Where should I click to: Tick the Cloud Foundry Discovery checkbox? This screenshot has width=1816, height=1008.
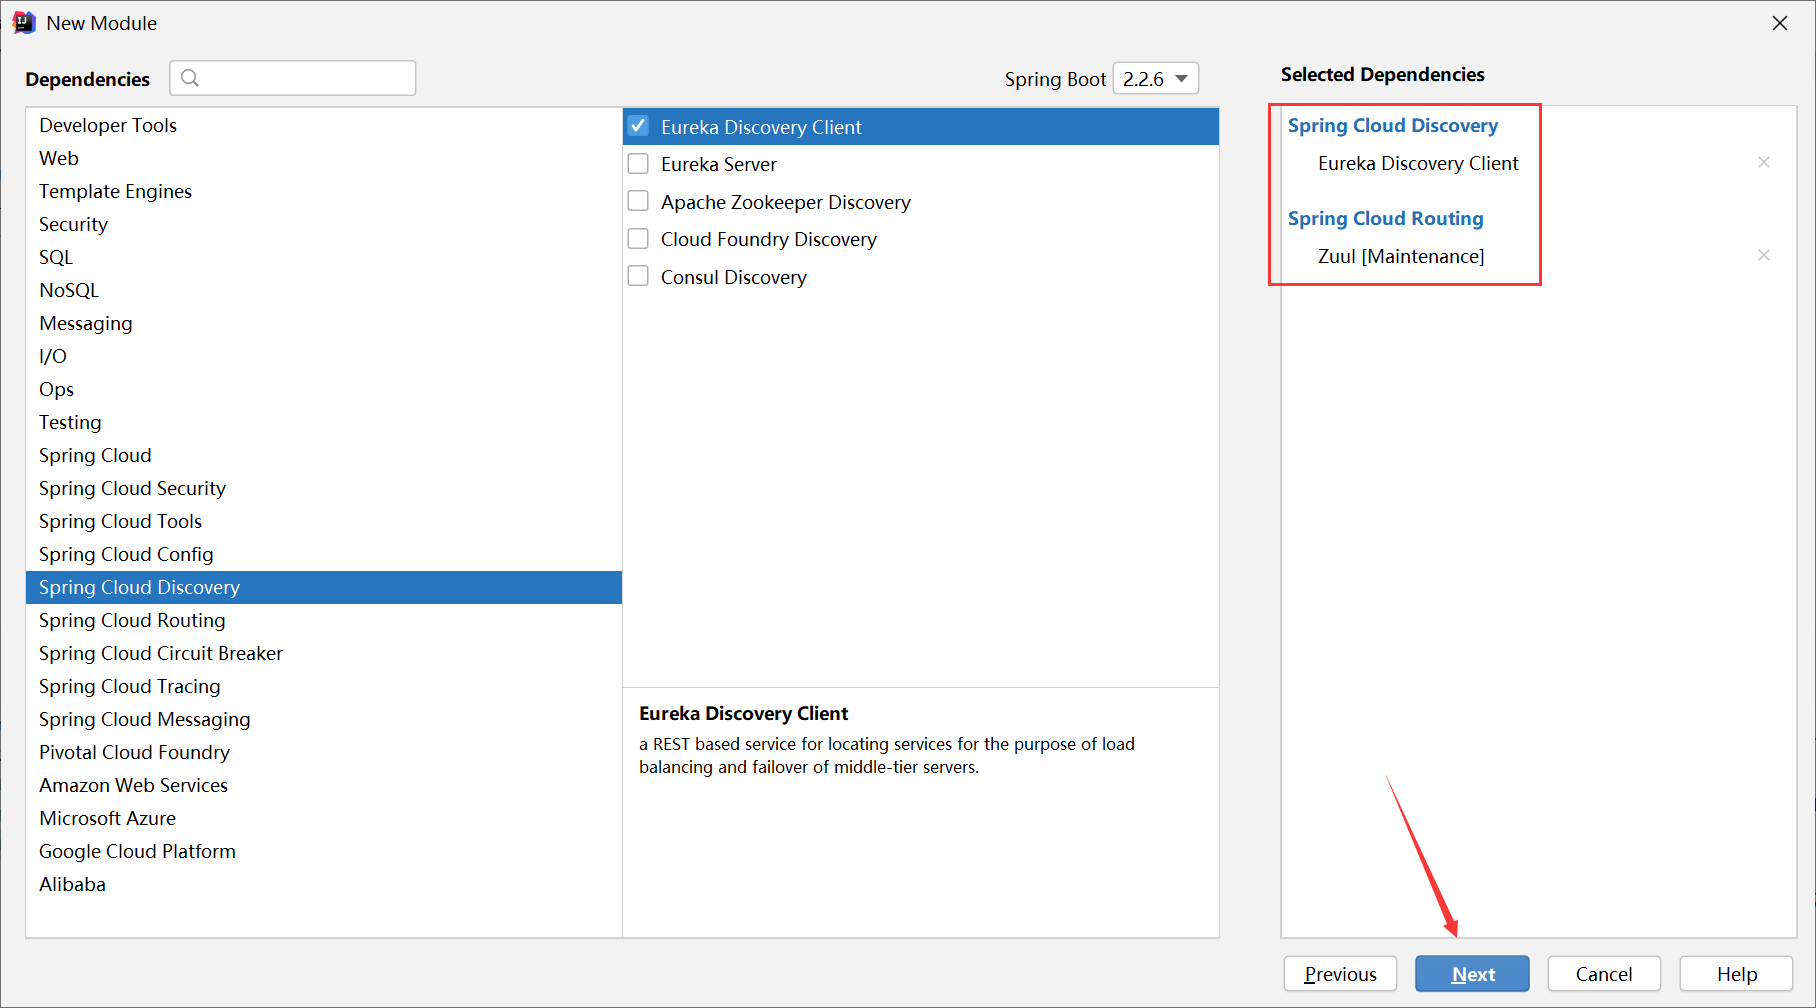(x=638, y=238)
